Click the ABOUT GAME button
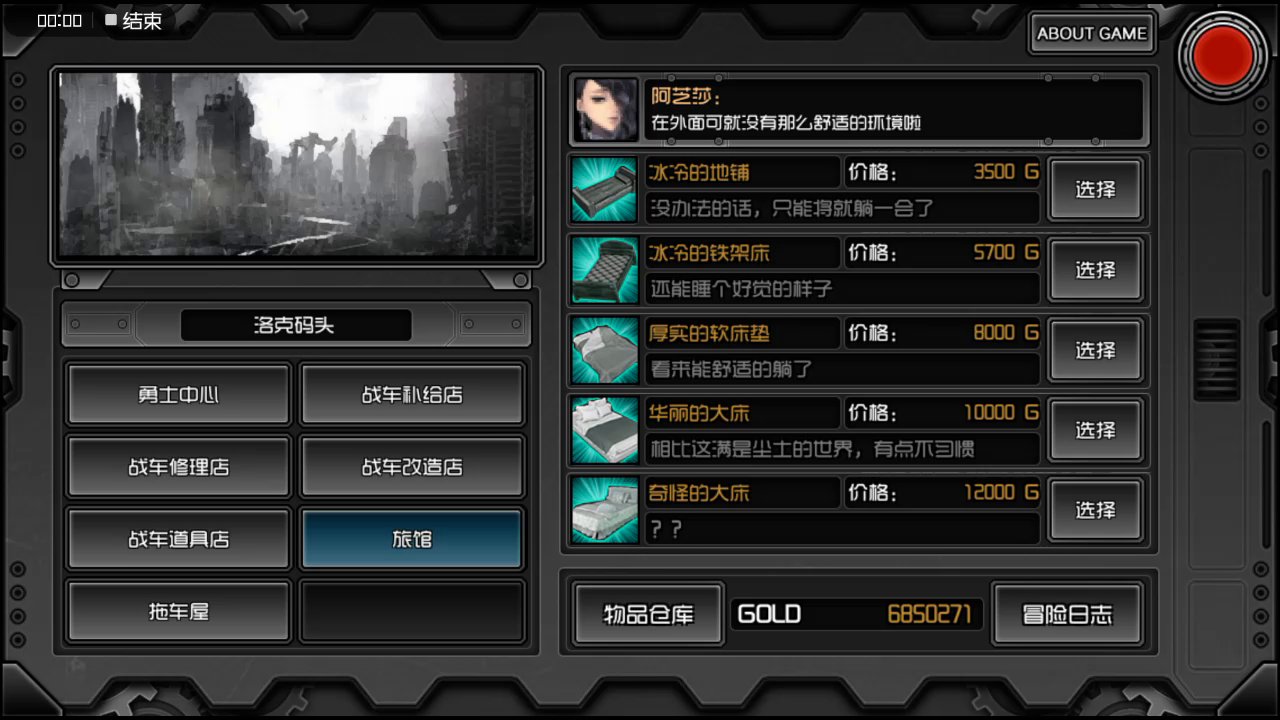 pyautogui.click(x=1092, y=33)
